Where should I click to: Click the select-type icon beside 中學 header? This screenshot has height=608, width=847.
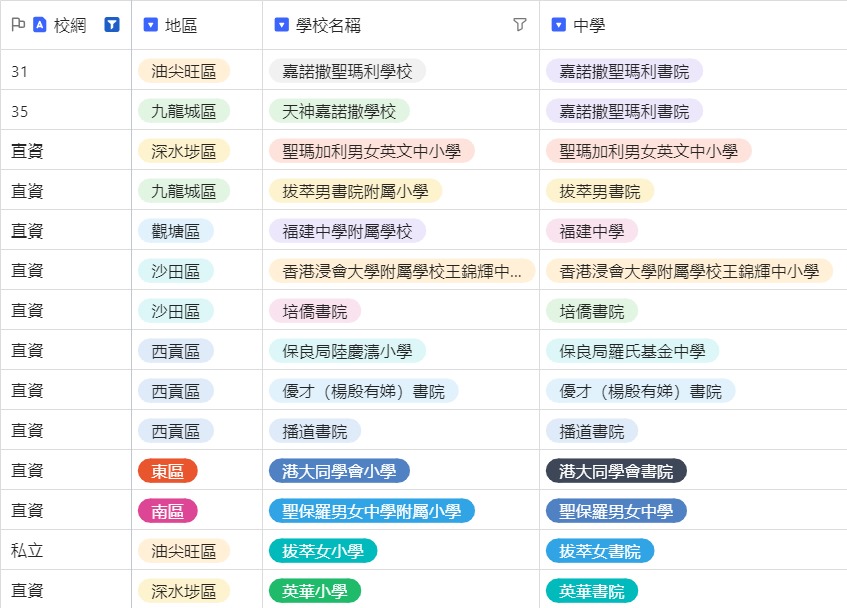coord(559,25)
